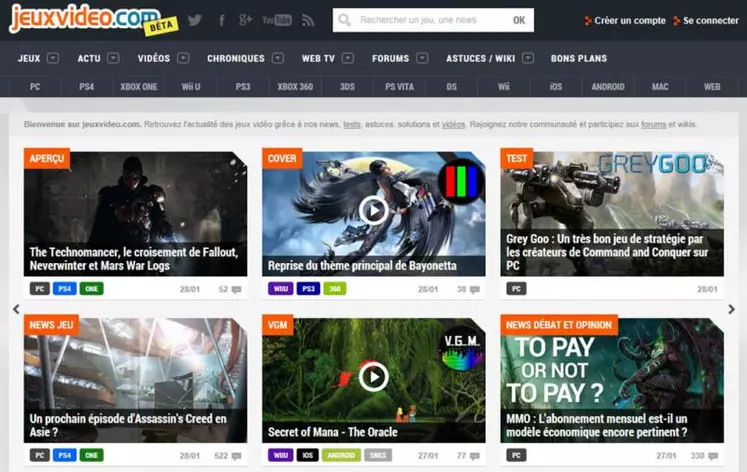Click the NEWS DÉBAT ET OPINION label
This screenshot has width=747, height=472.
pos(559,325)
